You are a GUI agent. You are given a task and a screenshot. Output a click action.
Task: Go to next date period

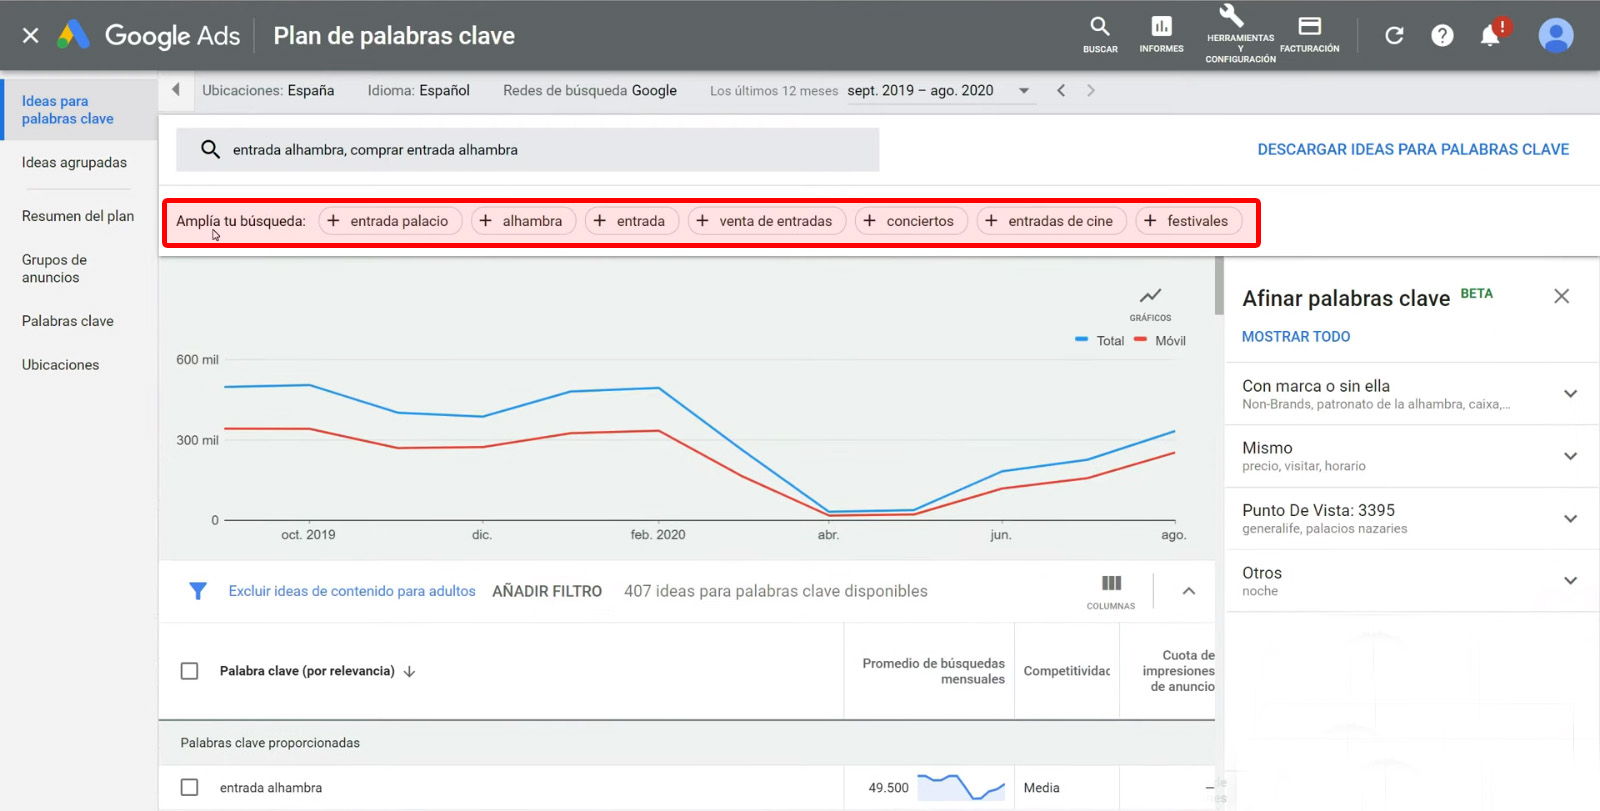(1091, 91)
